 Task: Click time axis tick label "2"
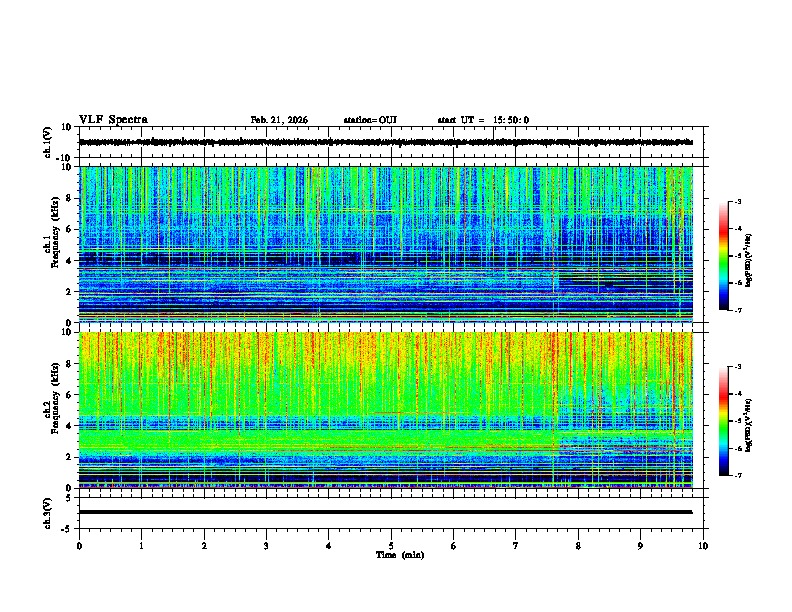click(204, 546)
